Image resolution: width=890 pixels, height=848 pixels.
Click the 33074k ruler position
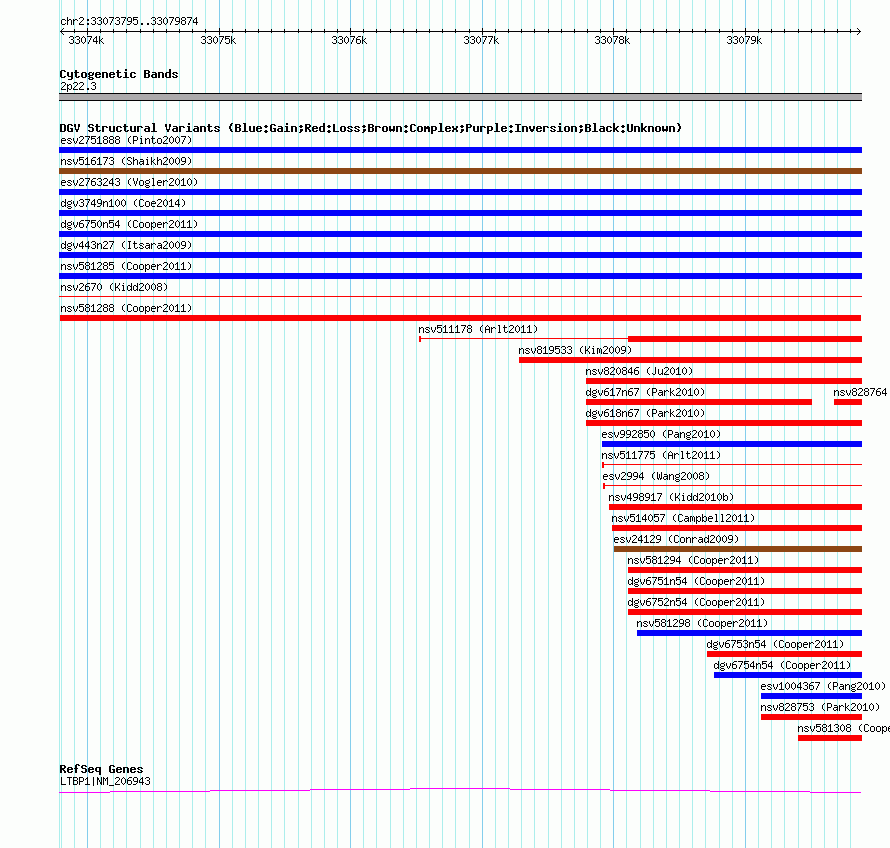coord(86,40)
